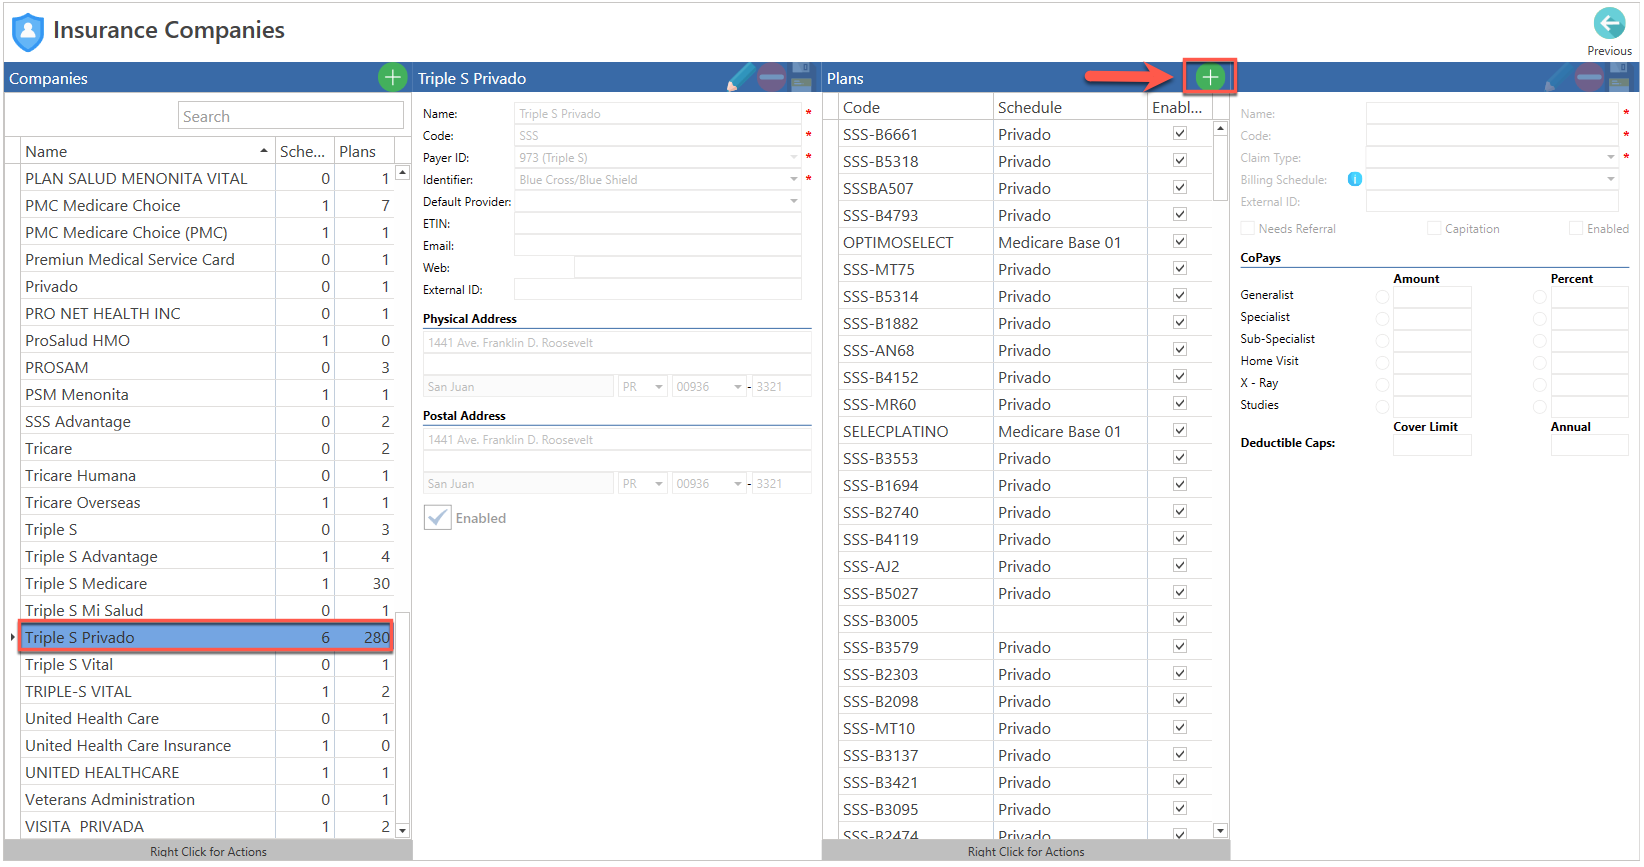
Task: Click the Email input field
Action: 657,245
